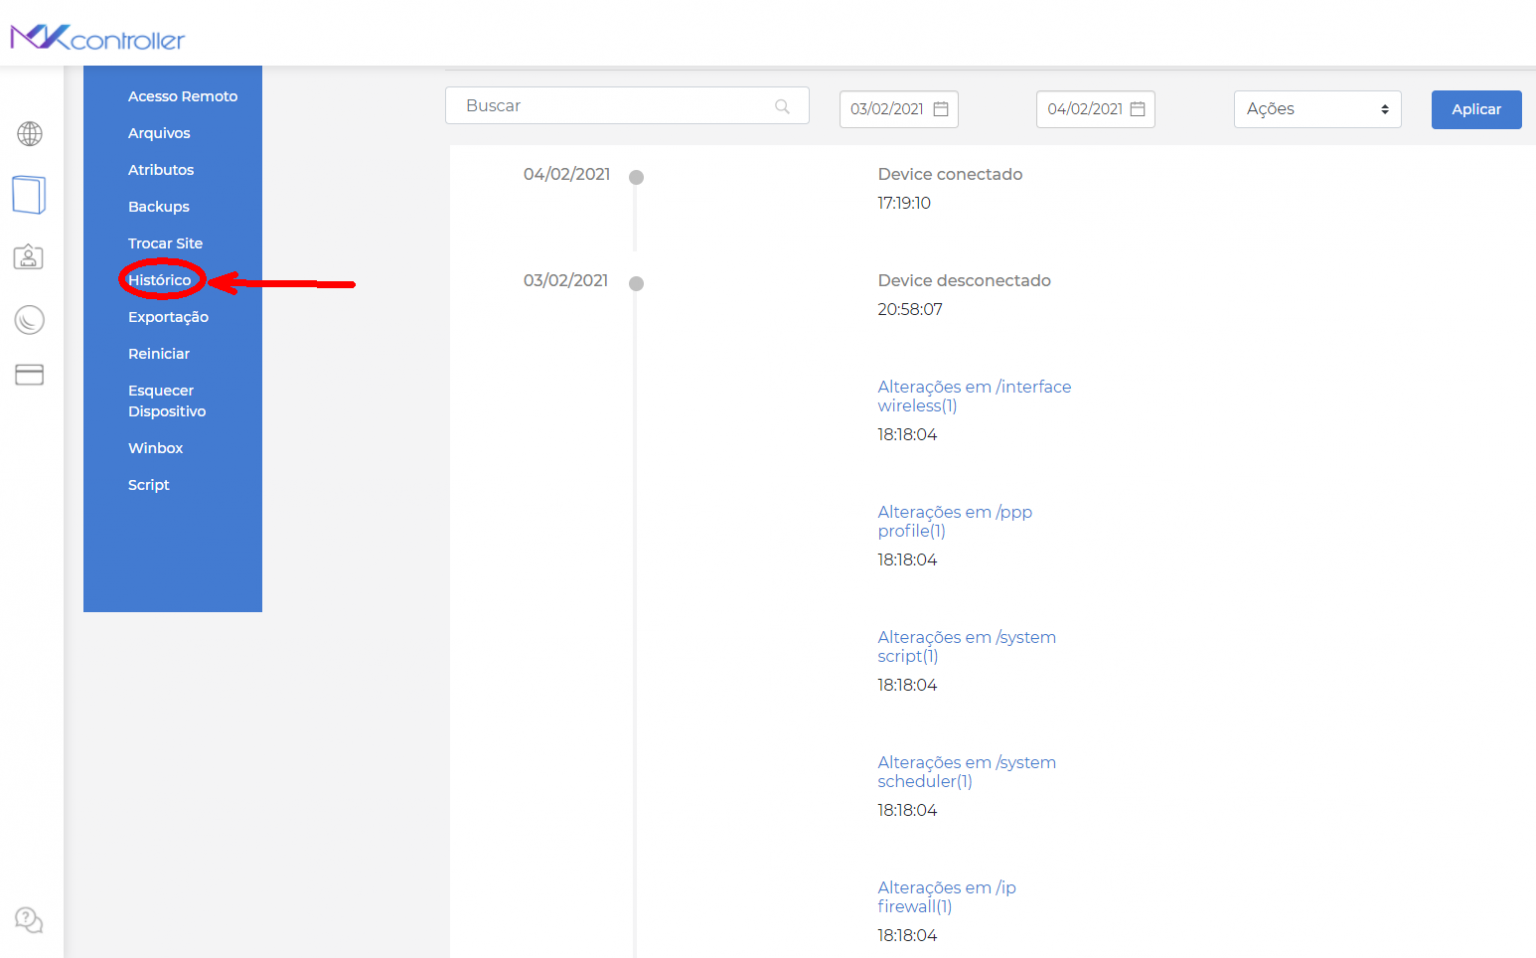Select Backups in the blue menu
Viewport: 1536px width, 958px height.
158,206
